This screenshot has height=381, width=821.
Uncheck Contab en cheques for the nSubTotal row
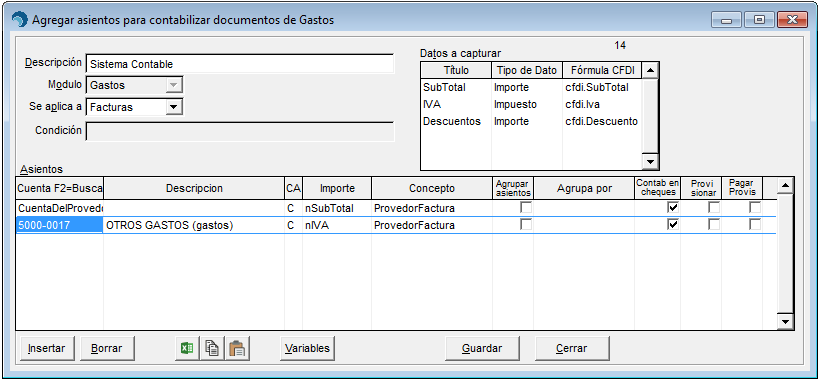673,208
